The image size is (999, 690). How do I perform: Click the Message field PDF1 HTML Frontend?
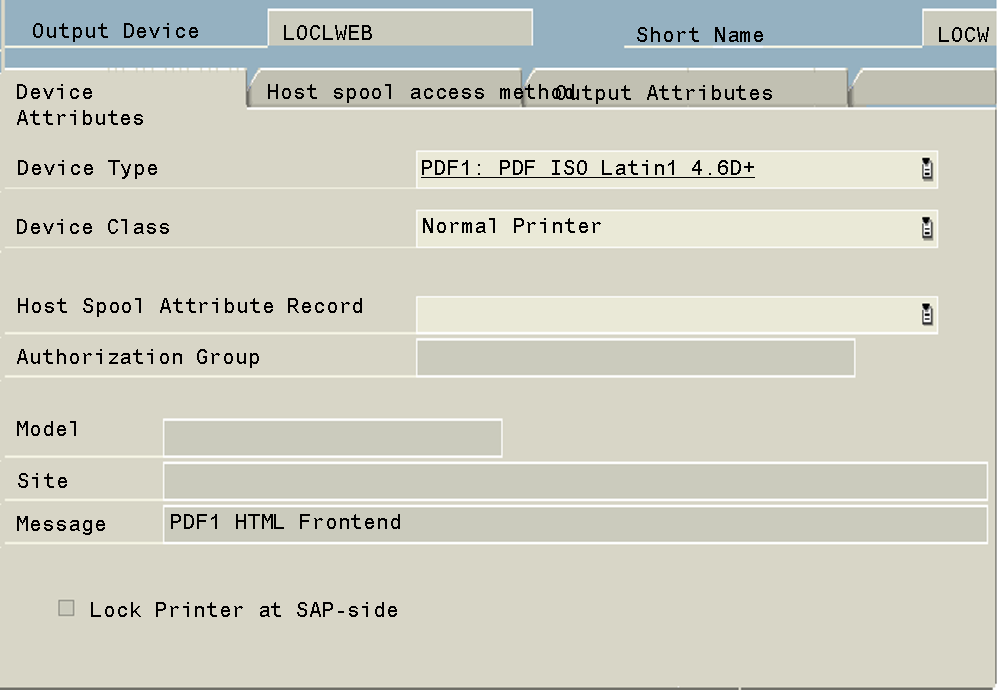(x=574, y=522)
